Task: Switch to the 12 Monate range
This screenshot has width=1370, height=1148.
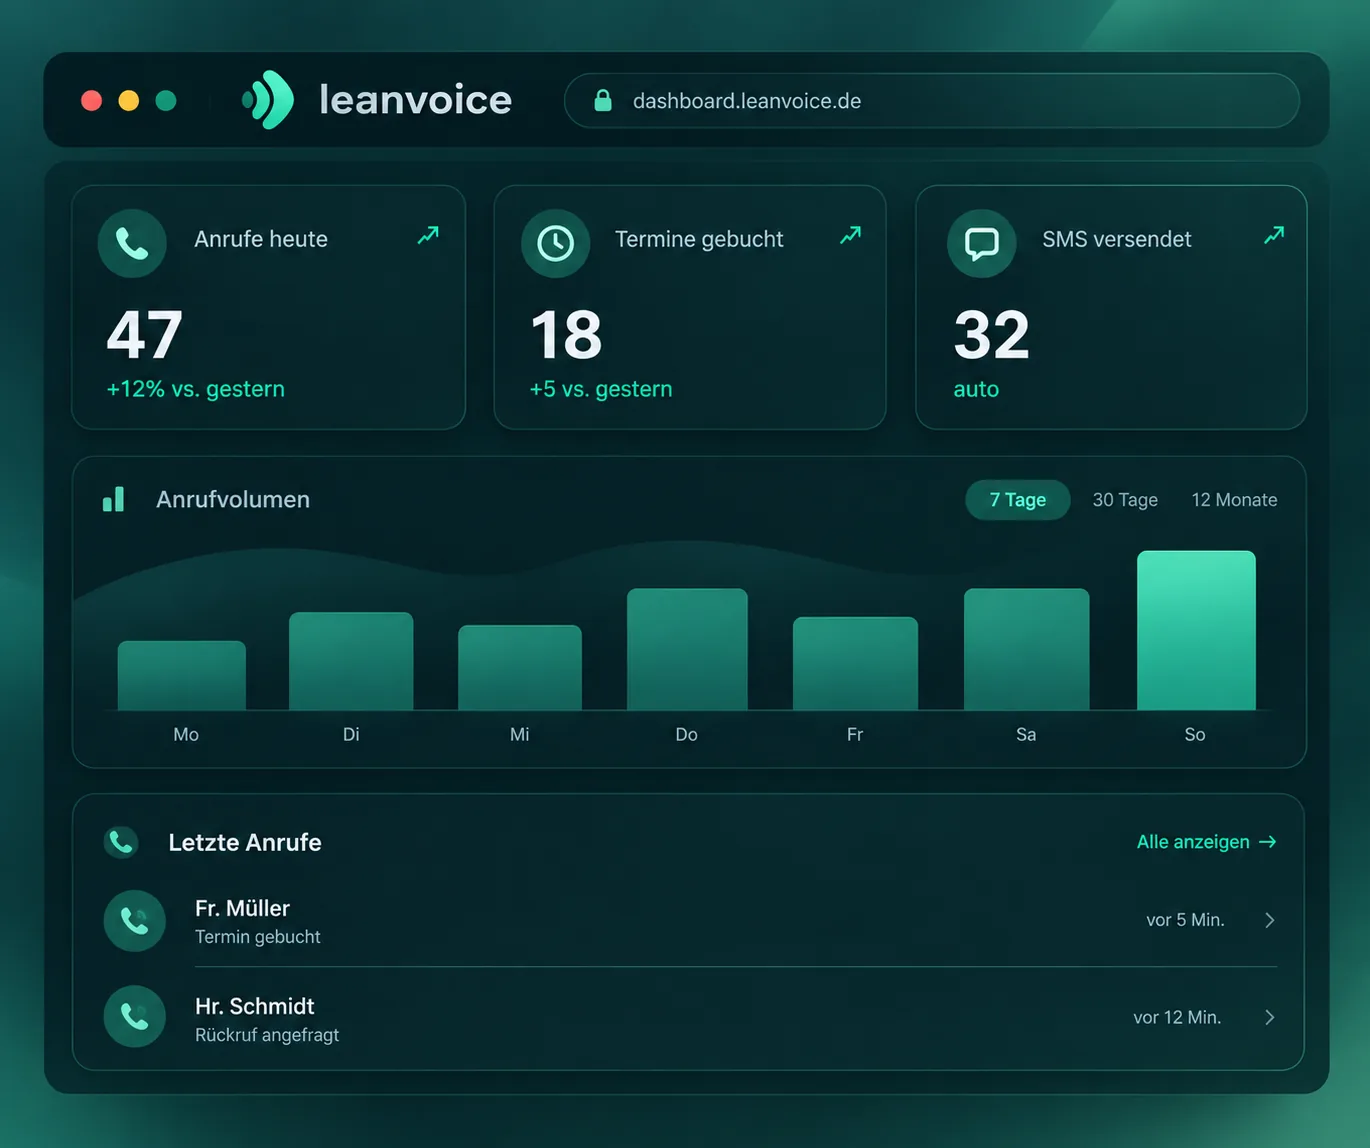Action: (x=1234, y=500)
